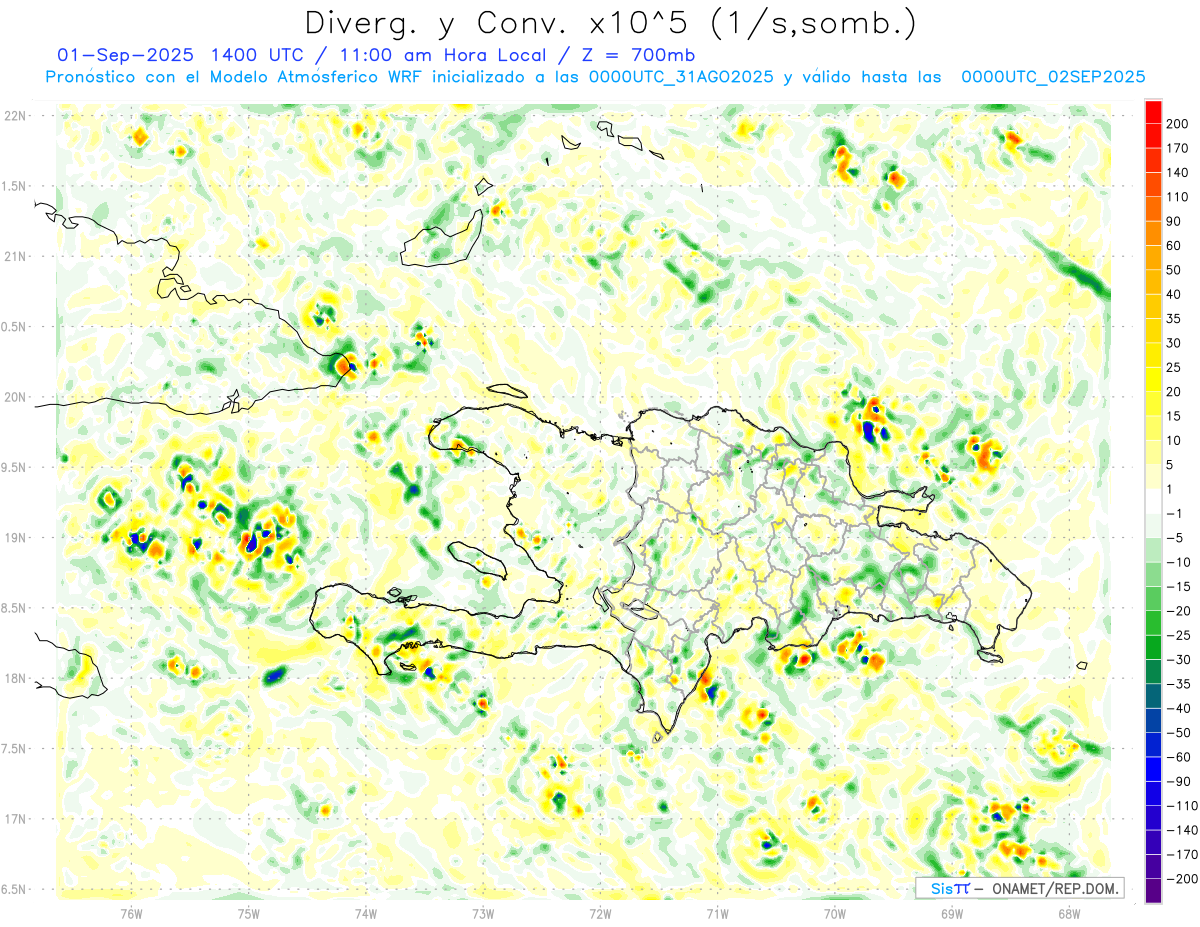Click the negative '-60' colorbar label
This screenshot has height=927, width=1200.
click(1180, 757)
